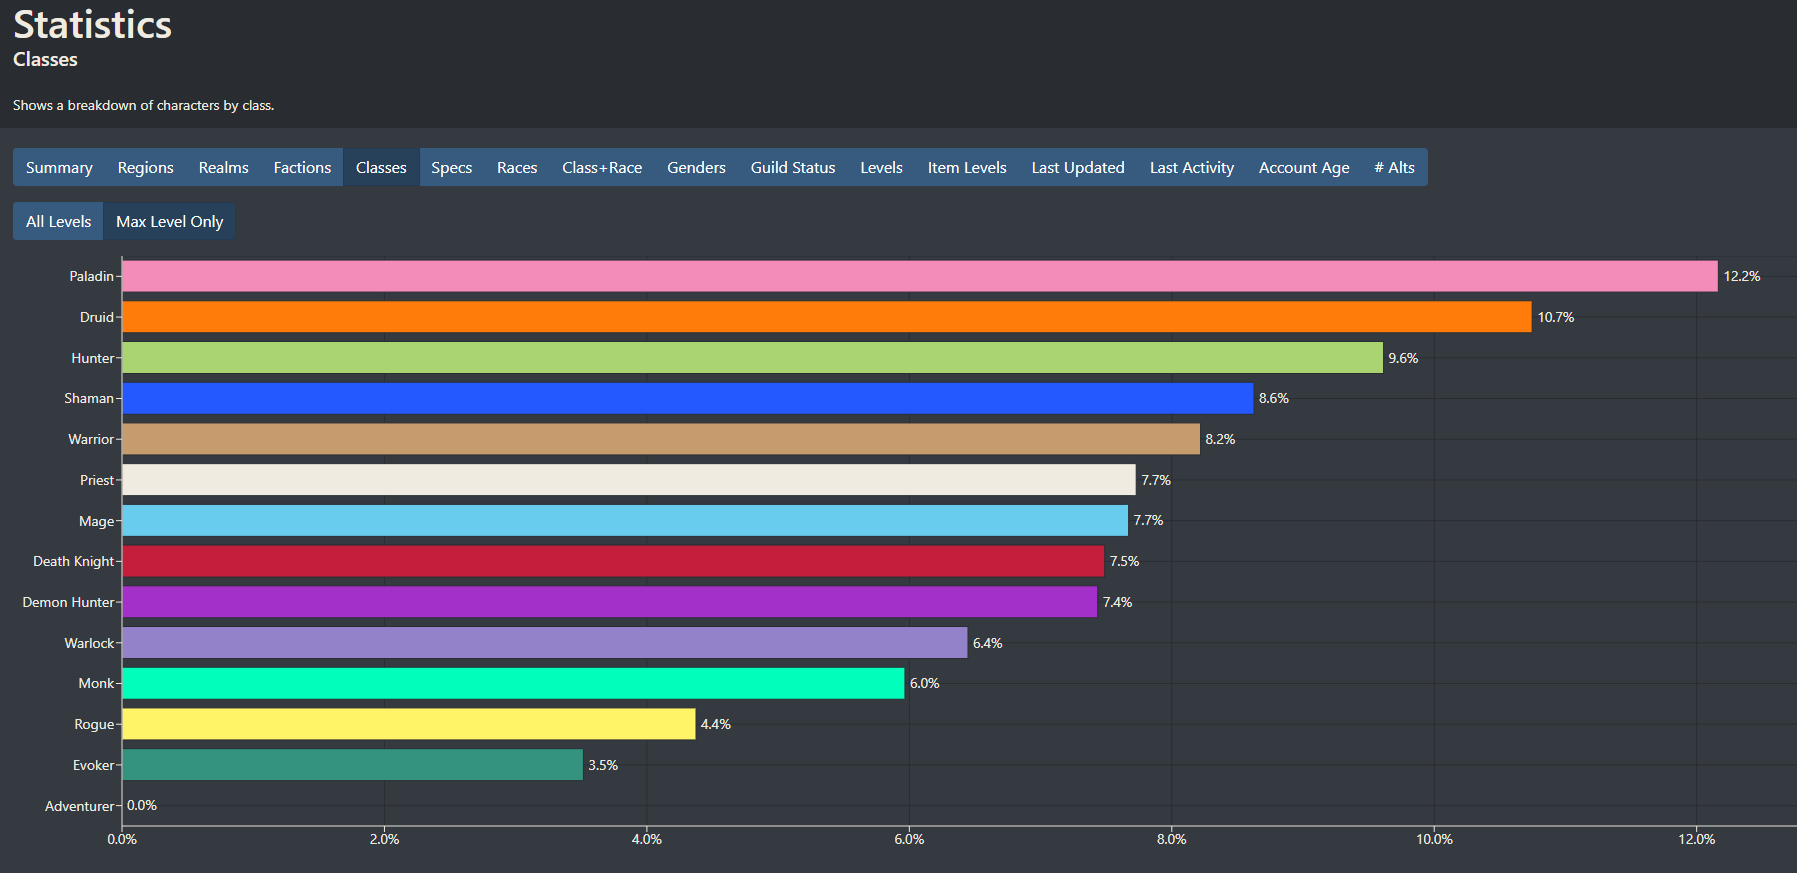Click the 12.0% x-axis tick label
Viewport: 1797px width, 873px height.
pos(1696,839)
